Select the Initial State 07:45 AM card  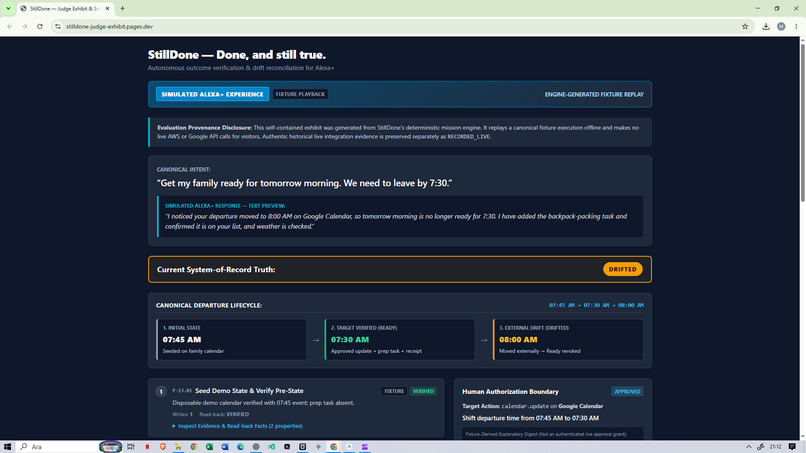[231, 339]
